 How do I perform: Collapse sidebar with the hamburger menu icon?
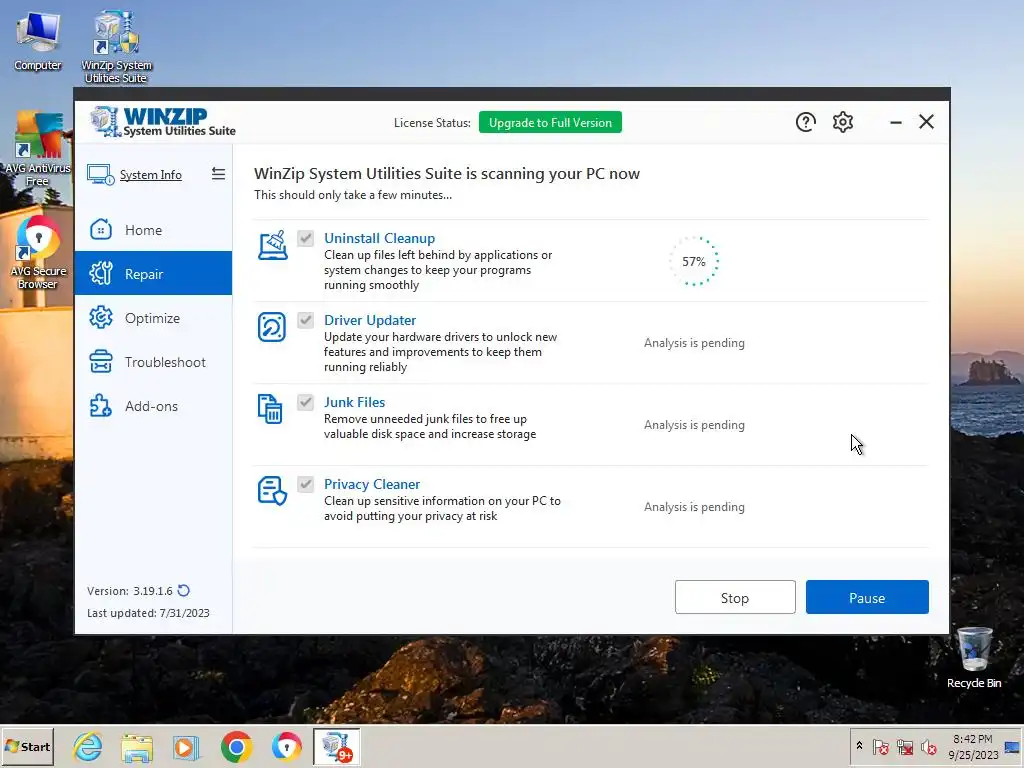click(x=218, y=174)
